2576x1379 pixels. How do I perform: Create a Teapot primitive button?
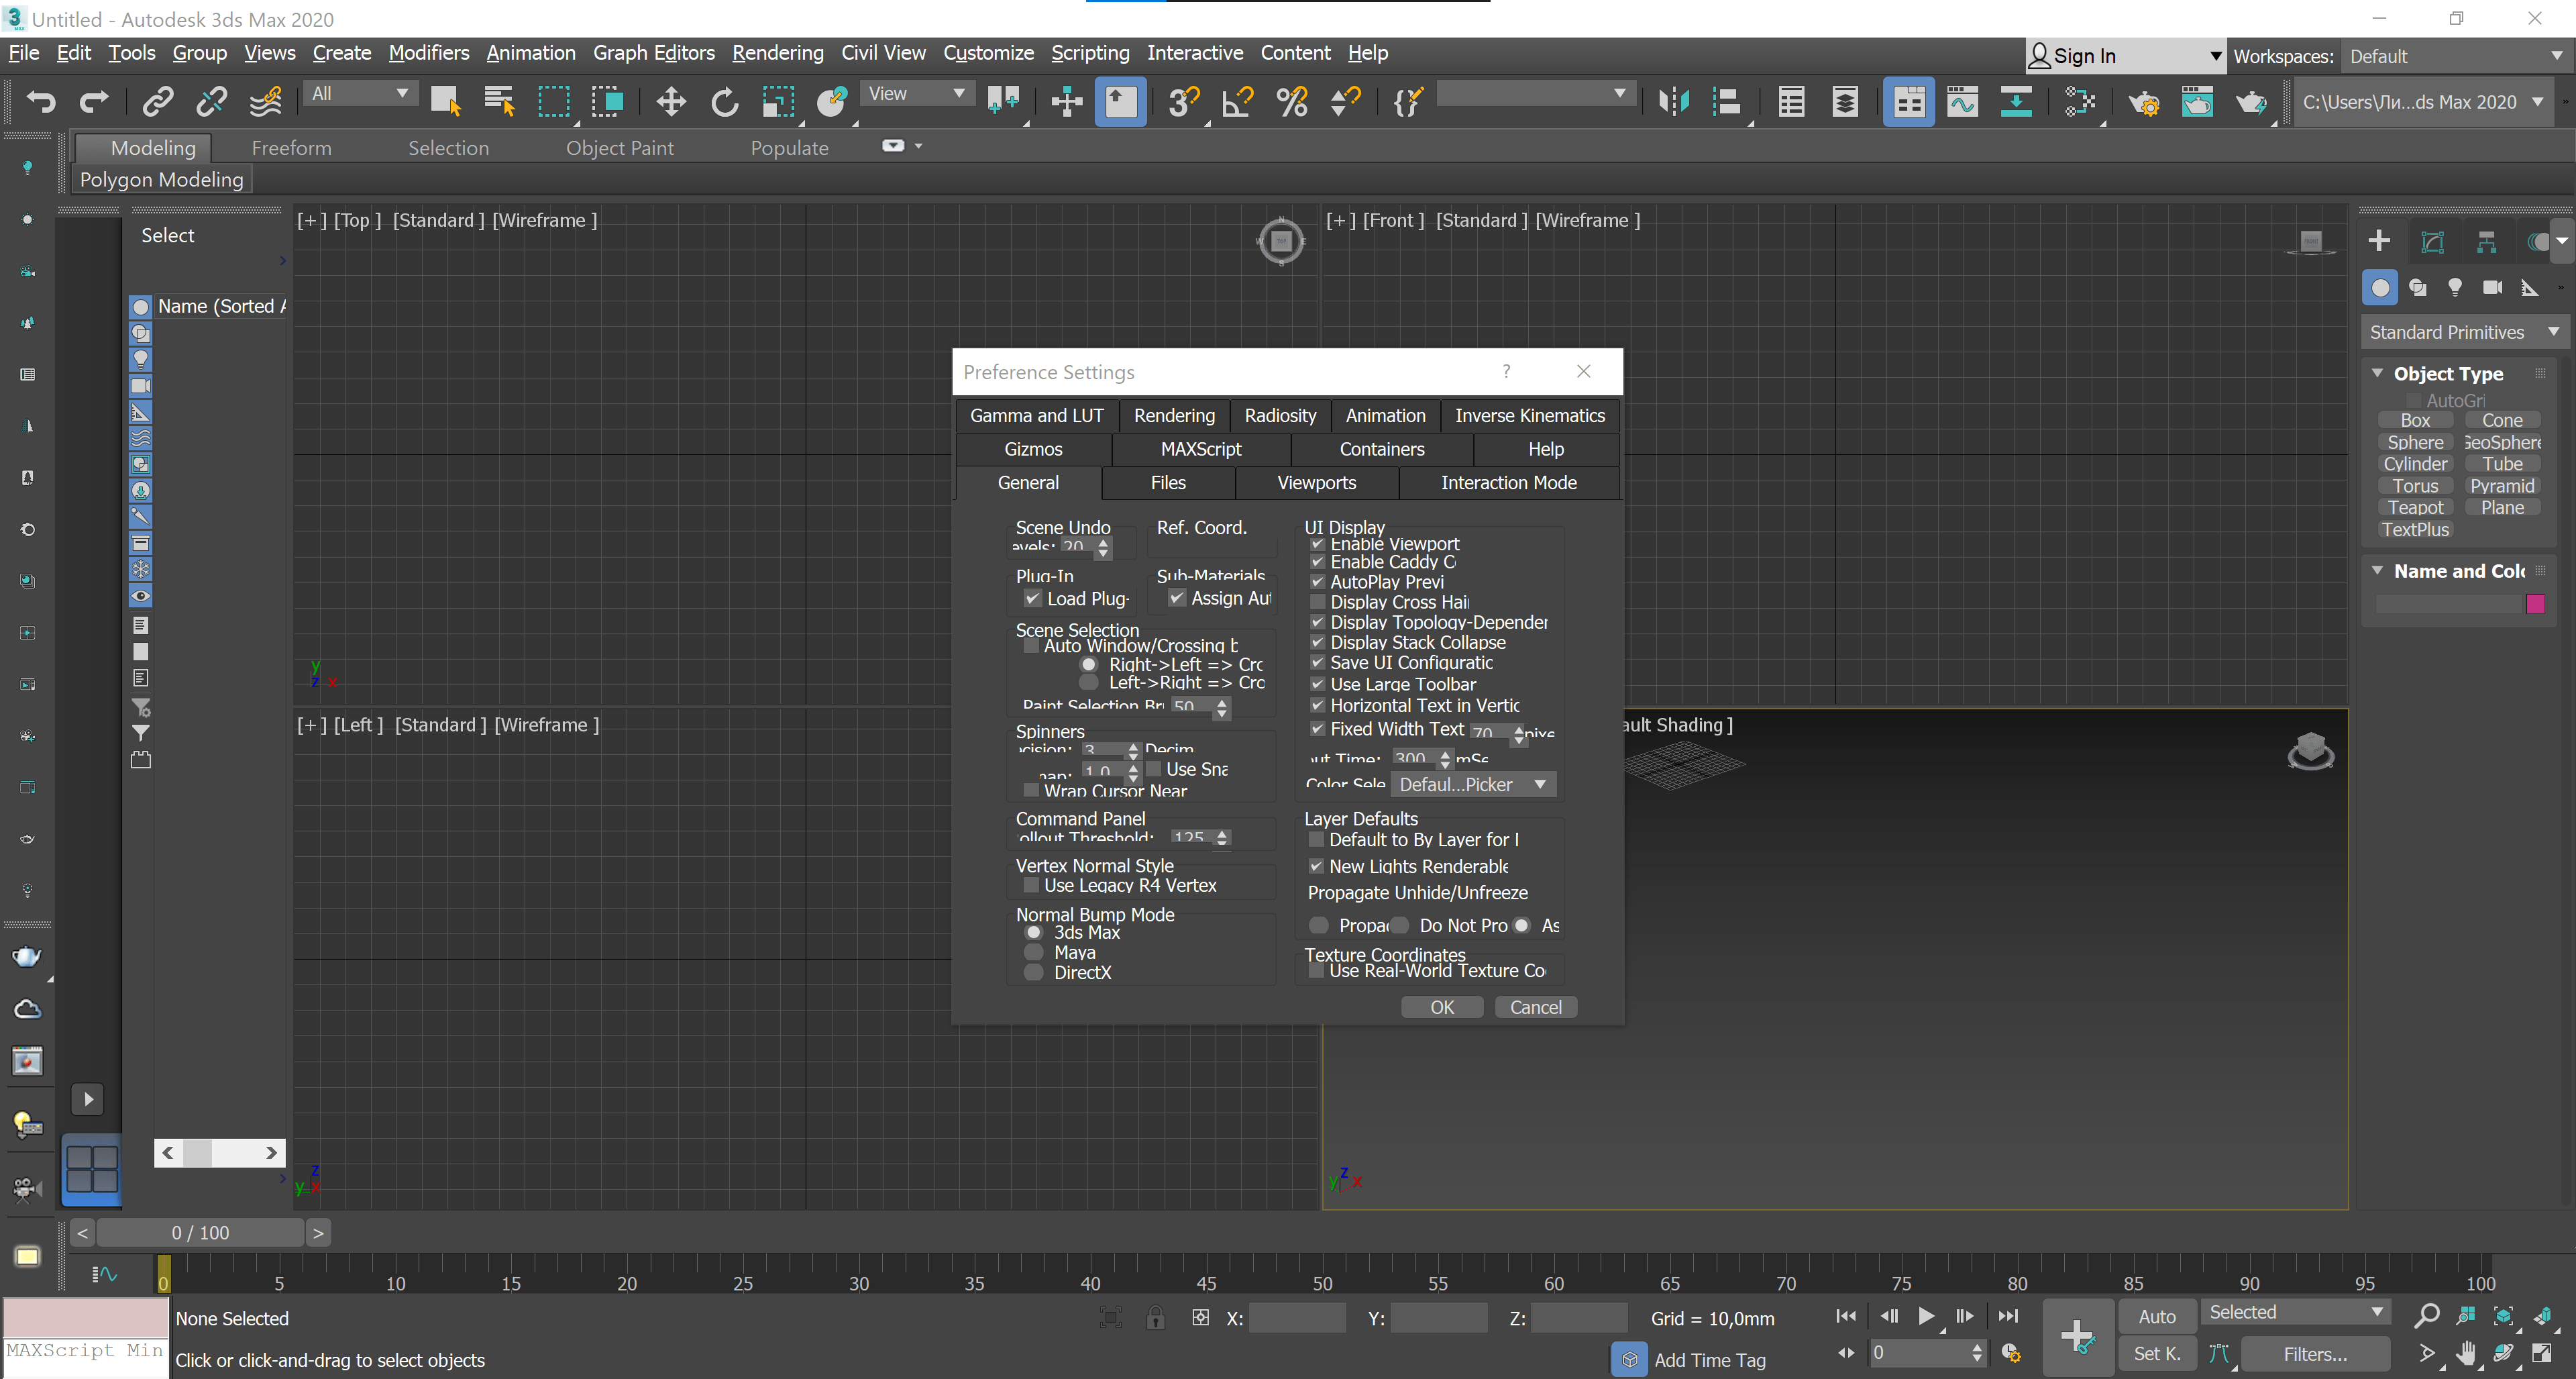(x=2415, y=508)
